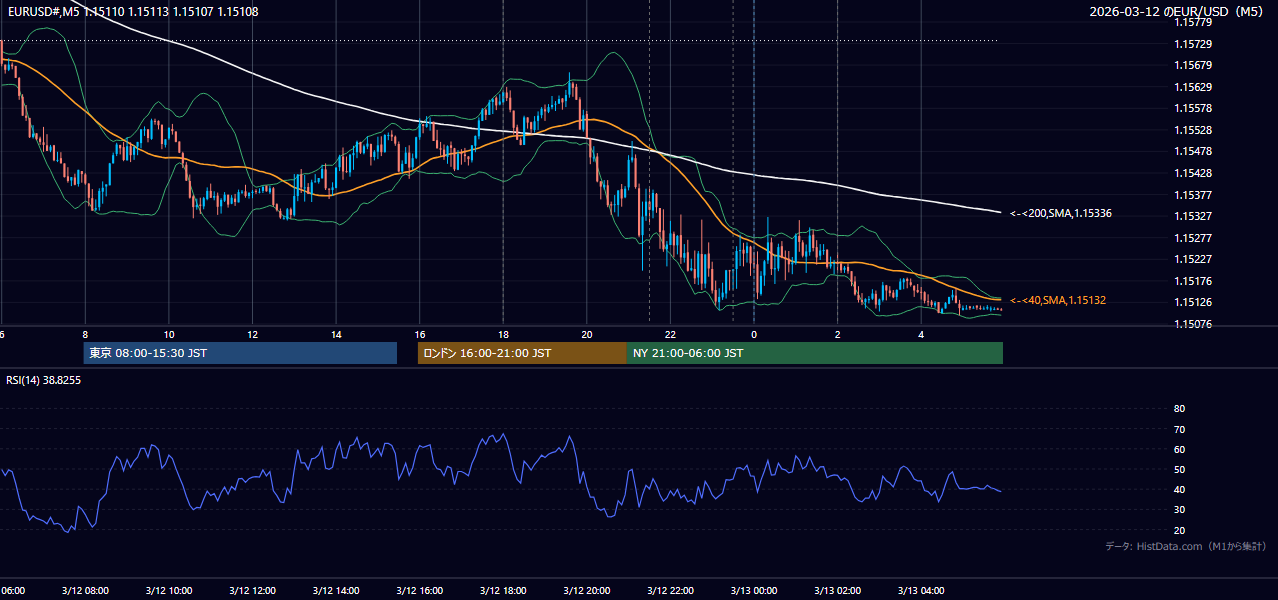
Task: Click the 3/12 12:00 bottom time label
Action: 252,590
